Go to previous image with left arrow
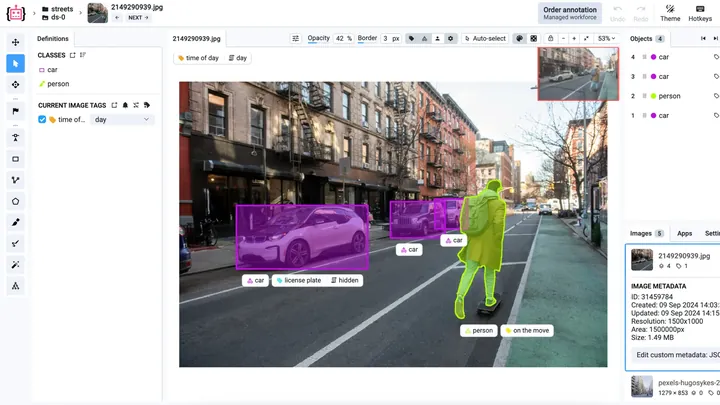This screenshot has height=405, width=720. tap(117, 17)
